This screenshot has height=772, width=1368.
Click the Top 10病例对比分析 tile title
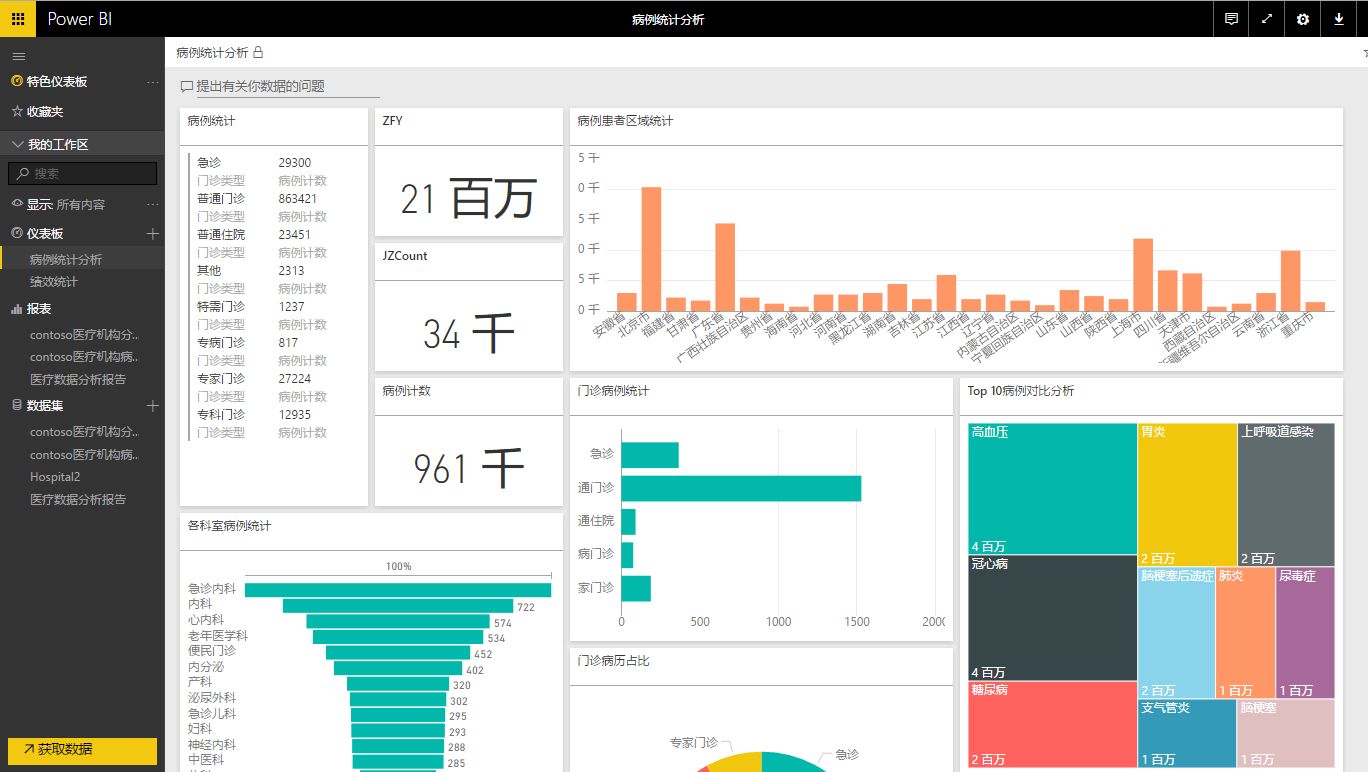click(1021, 391)
